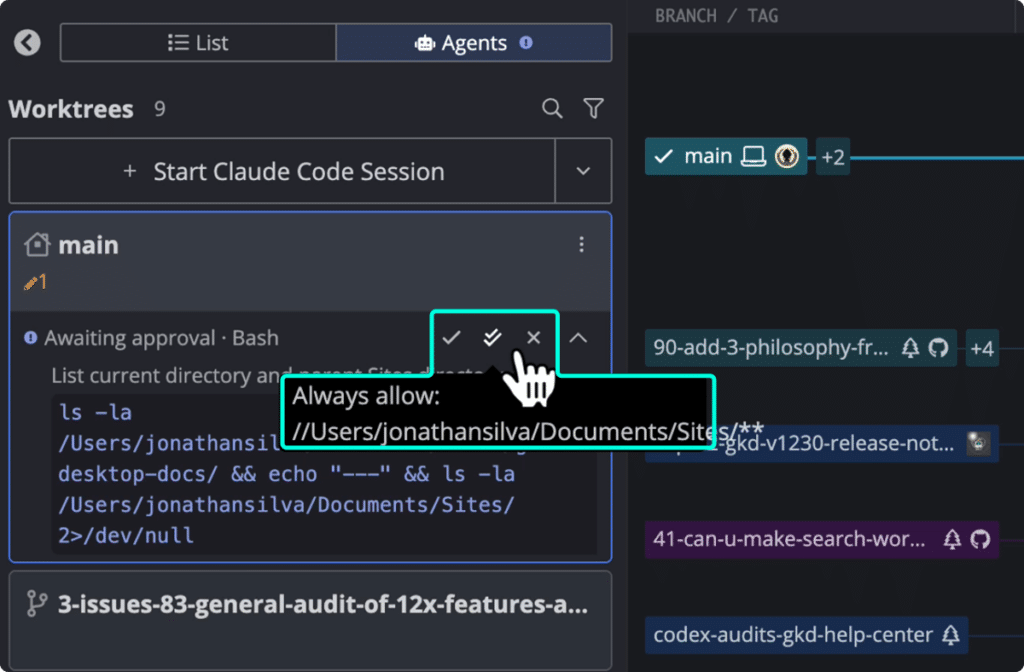Click GitHub icon on 41-can-u-make-search branch
The width and height of the screenshot is (1024, 672).
tap(980, 539)
